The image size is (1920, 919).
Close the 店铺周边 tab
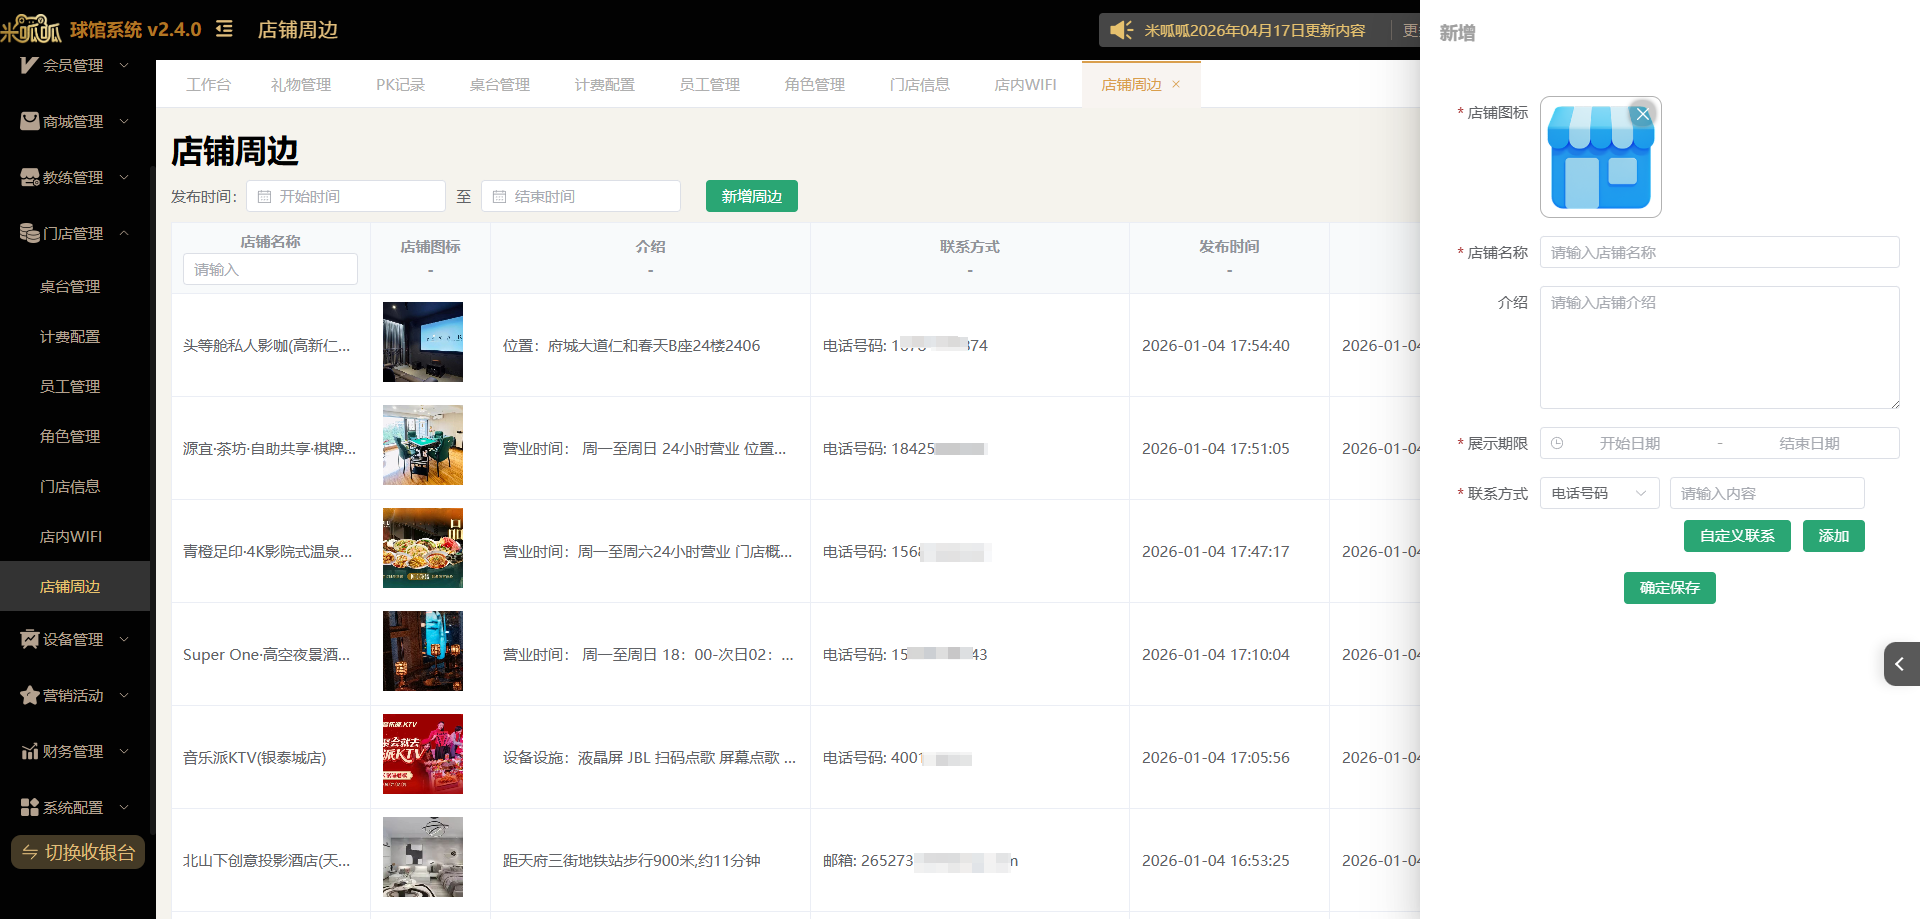pos(1176,84)
